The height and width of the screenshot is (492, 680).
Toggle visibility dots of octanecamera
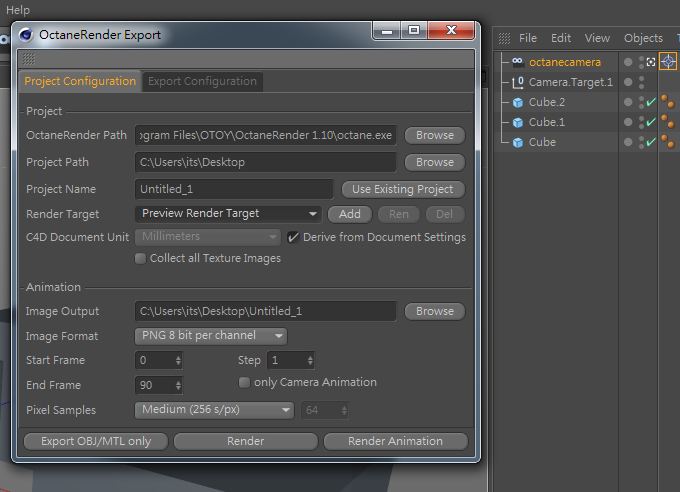(641, 62)
